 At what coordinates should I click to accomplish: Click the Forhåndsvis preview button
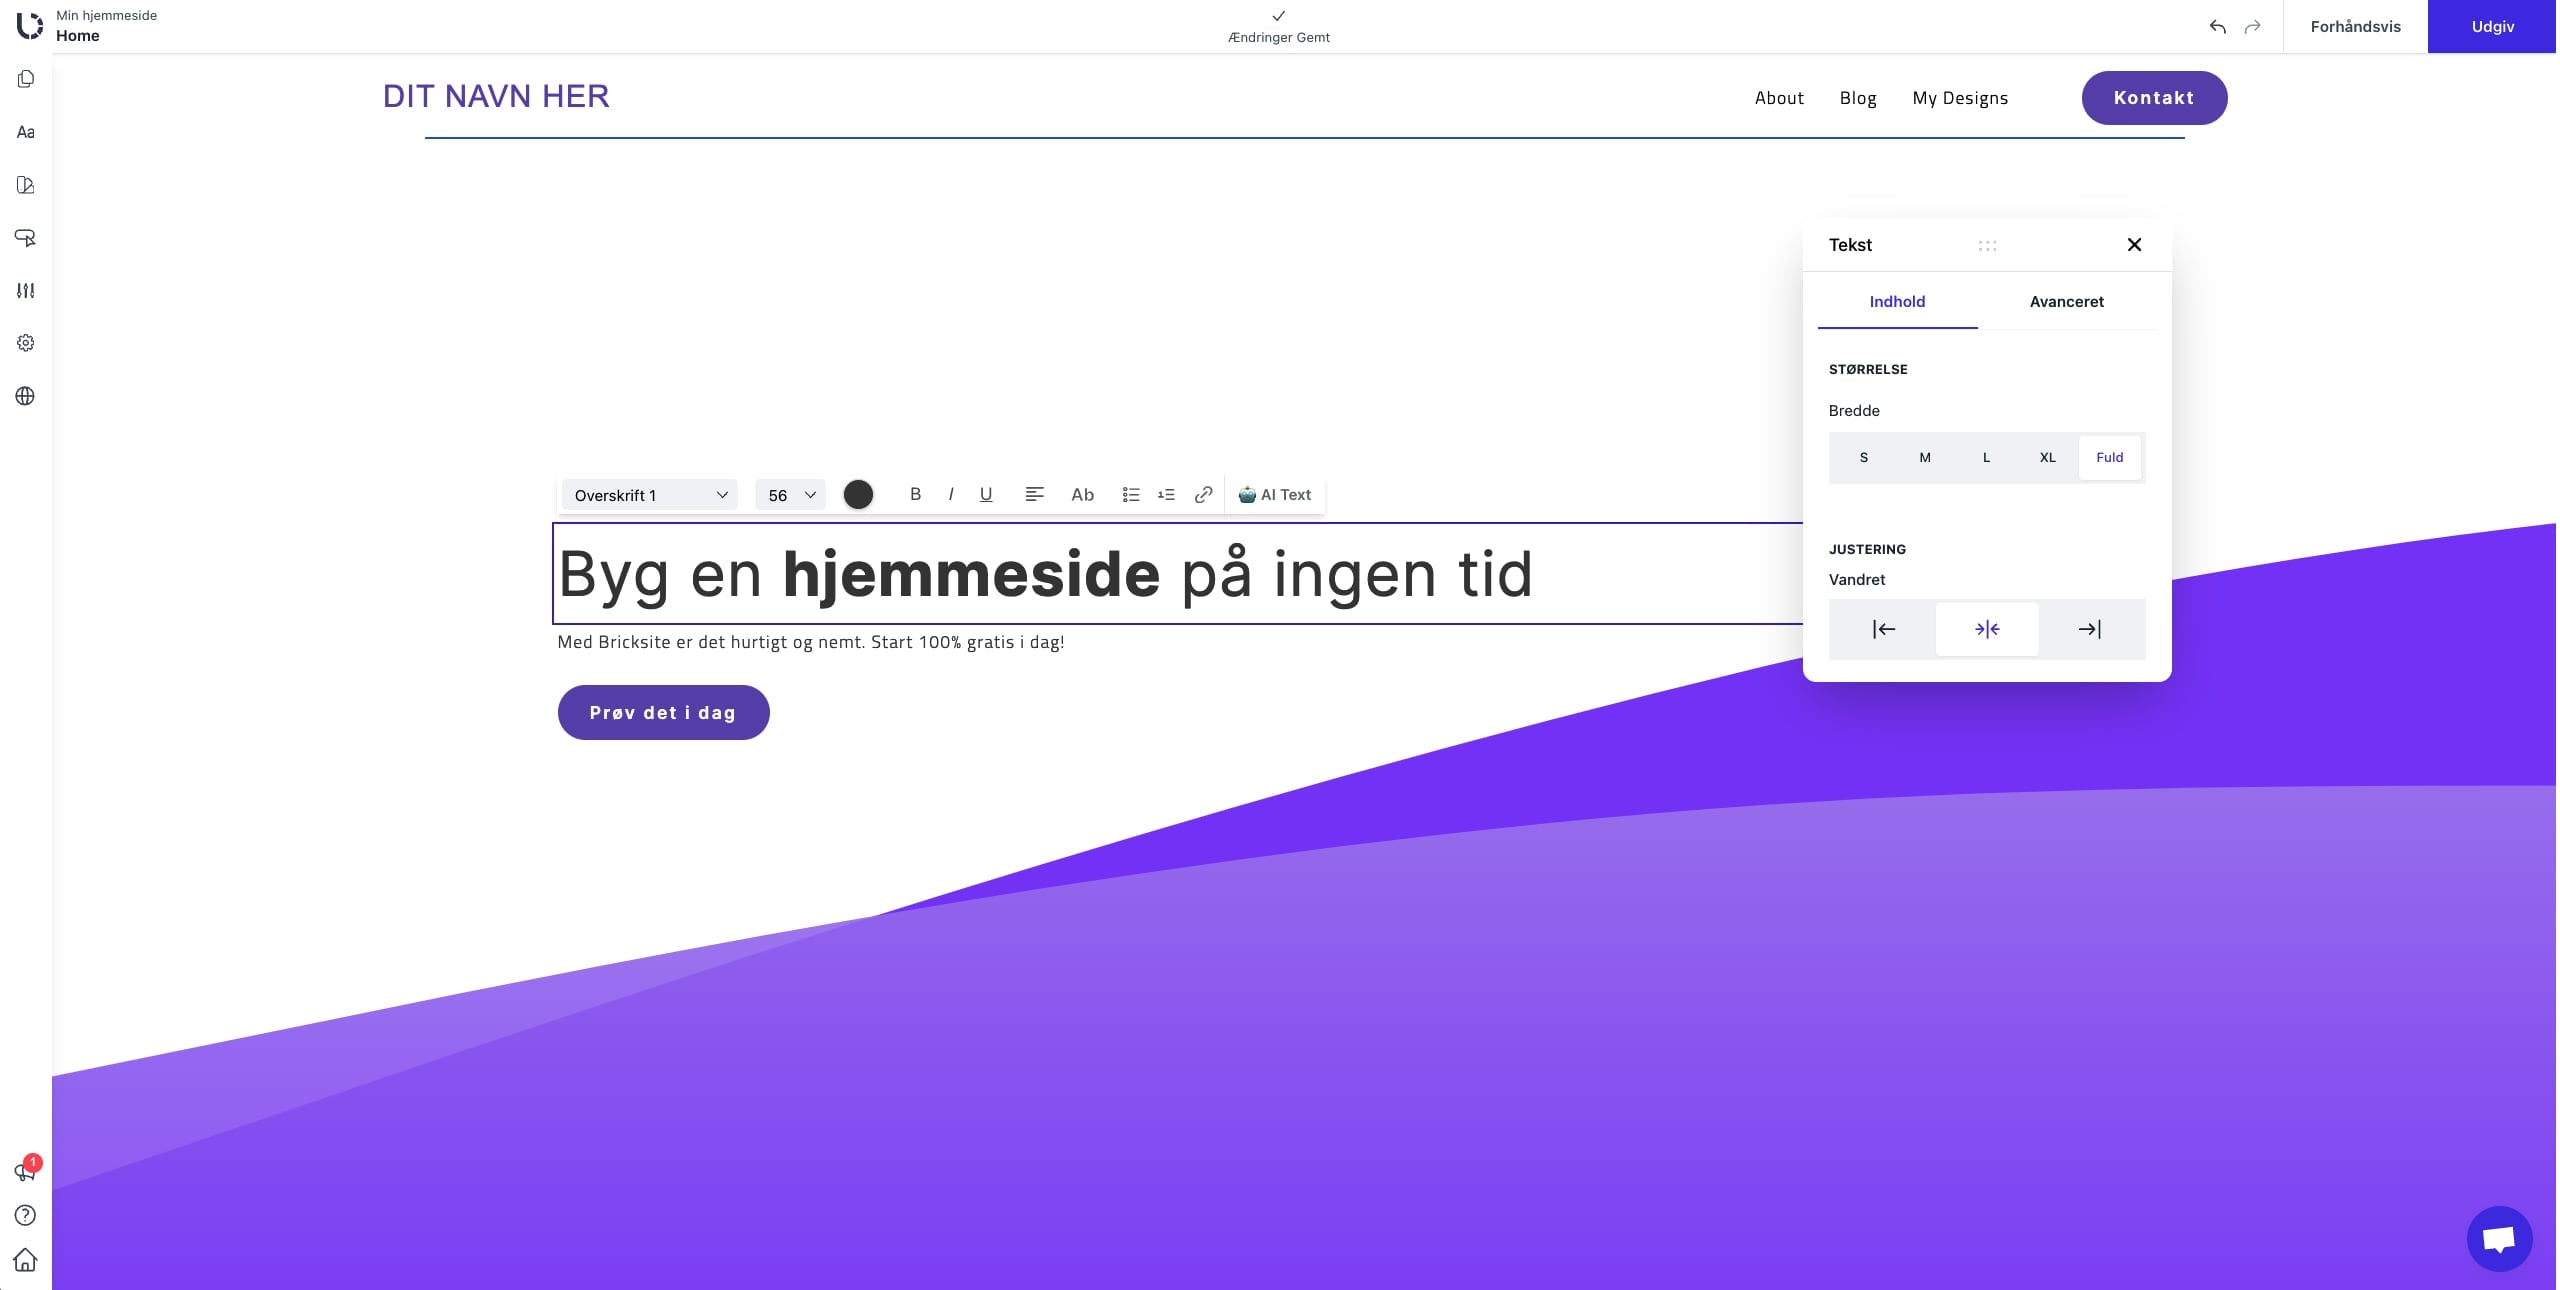2355,27
